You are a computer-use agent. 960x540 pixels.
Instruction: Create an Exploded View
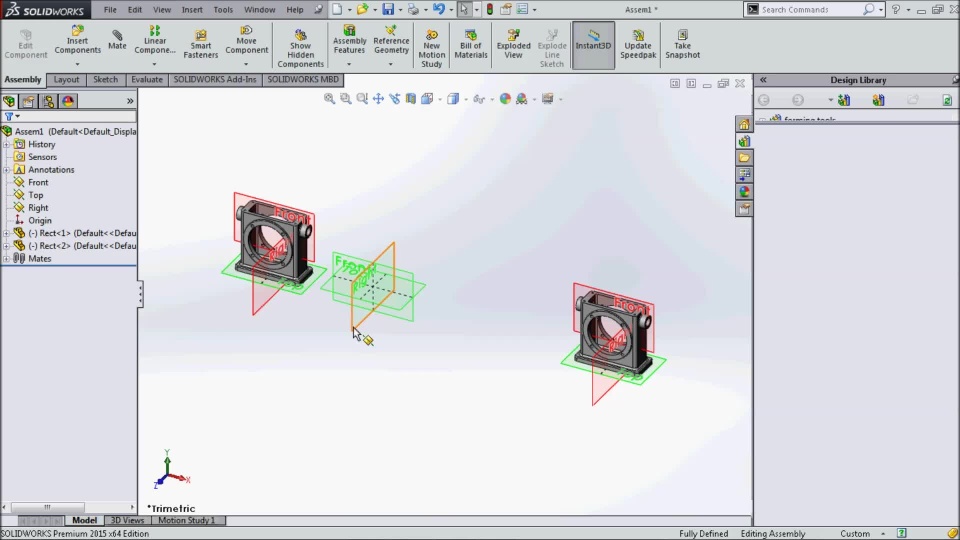513,44
